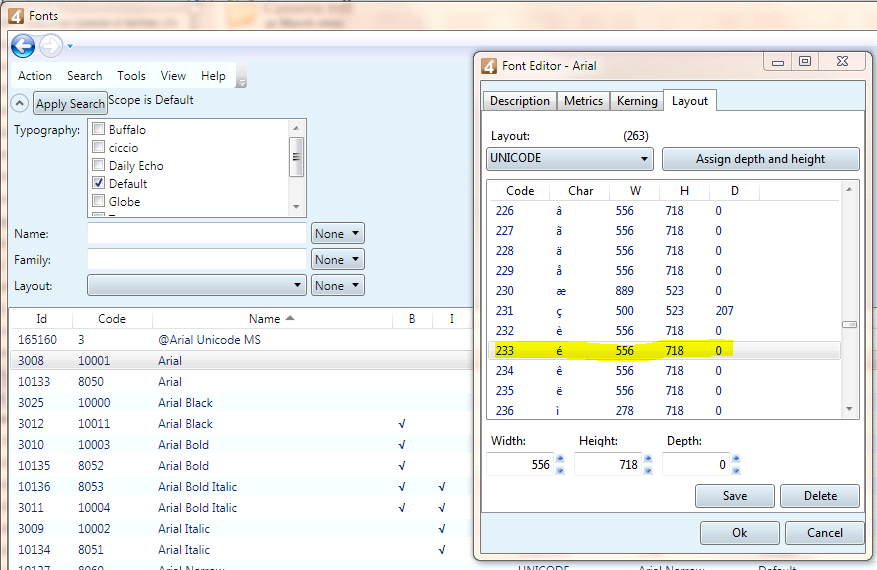Viewport: 877px width, 570px height.
Task: Switch to the Metrics tab
Action: [583, 101]
